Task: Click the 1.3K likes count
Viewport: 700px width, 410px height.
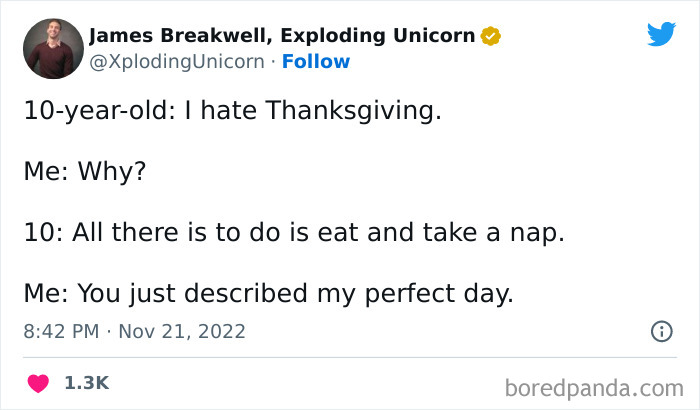Action: [x=87, y=383]
